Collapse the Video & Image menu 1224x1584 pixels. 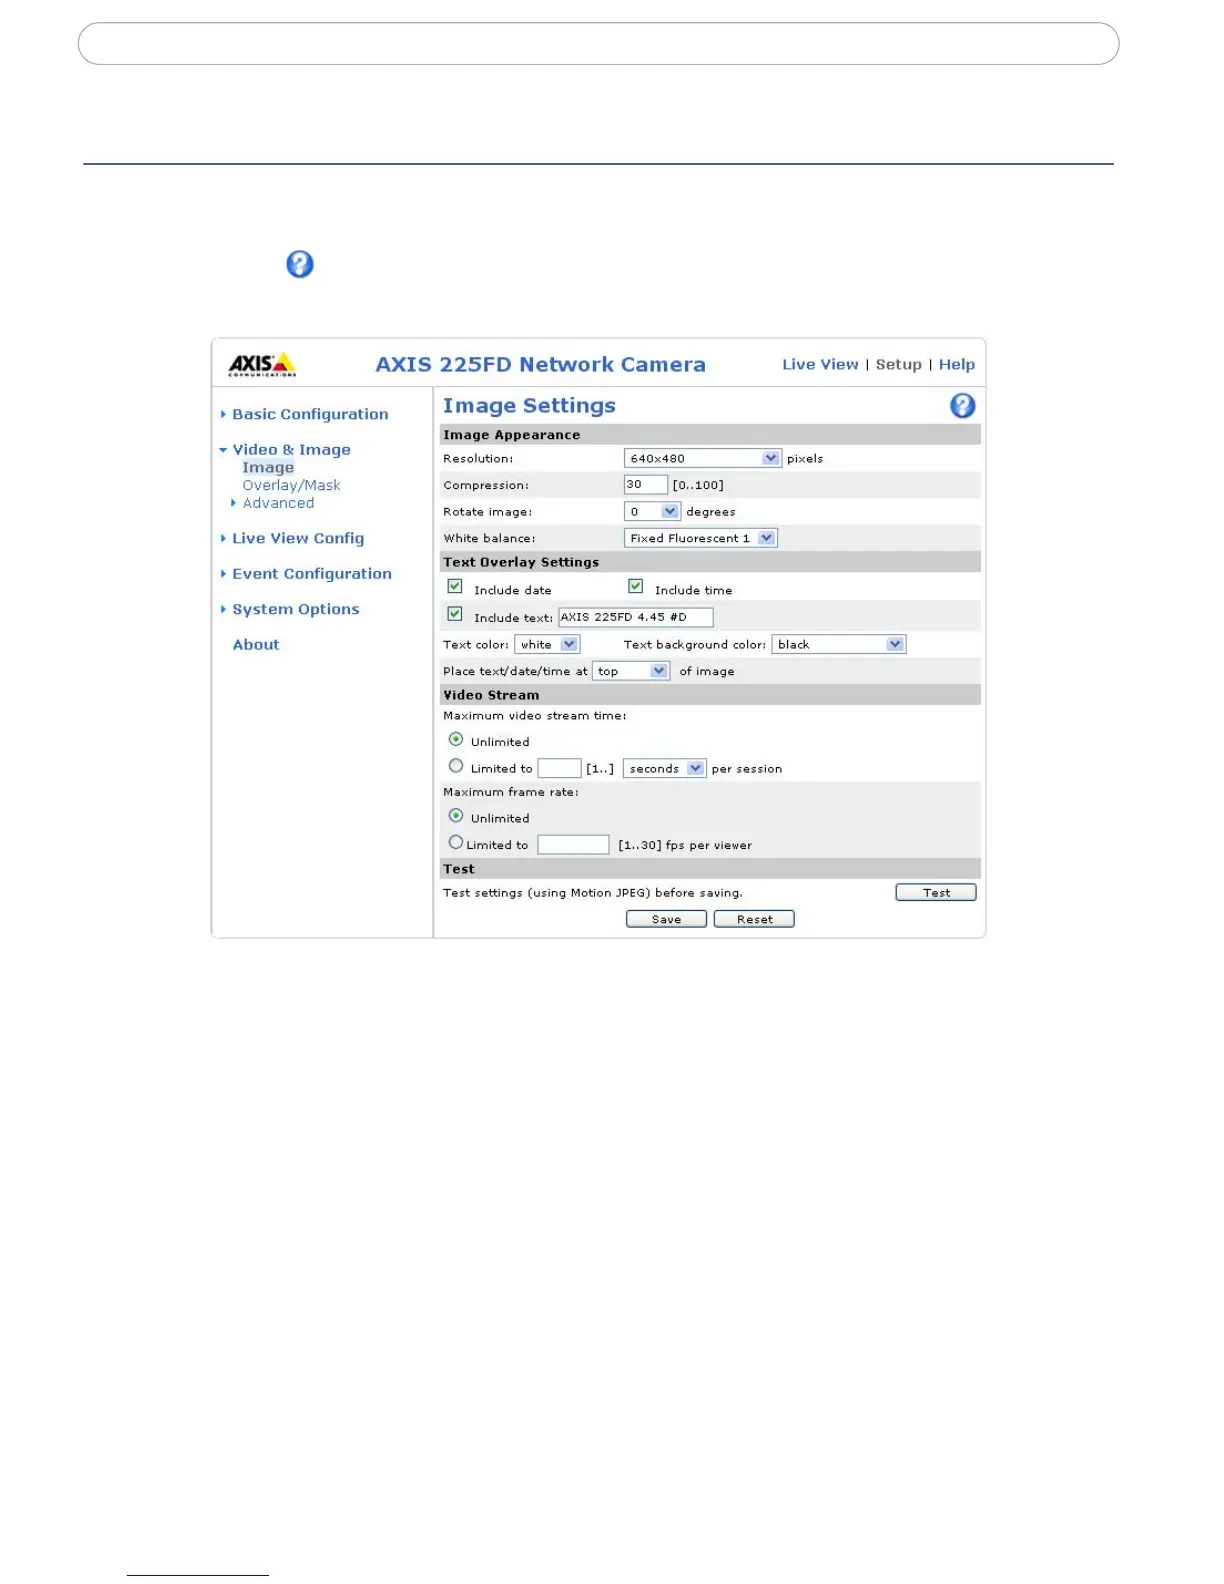tap(291, 450)
